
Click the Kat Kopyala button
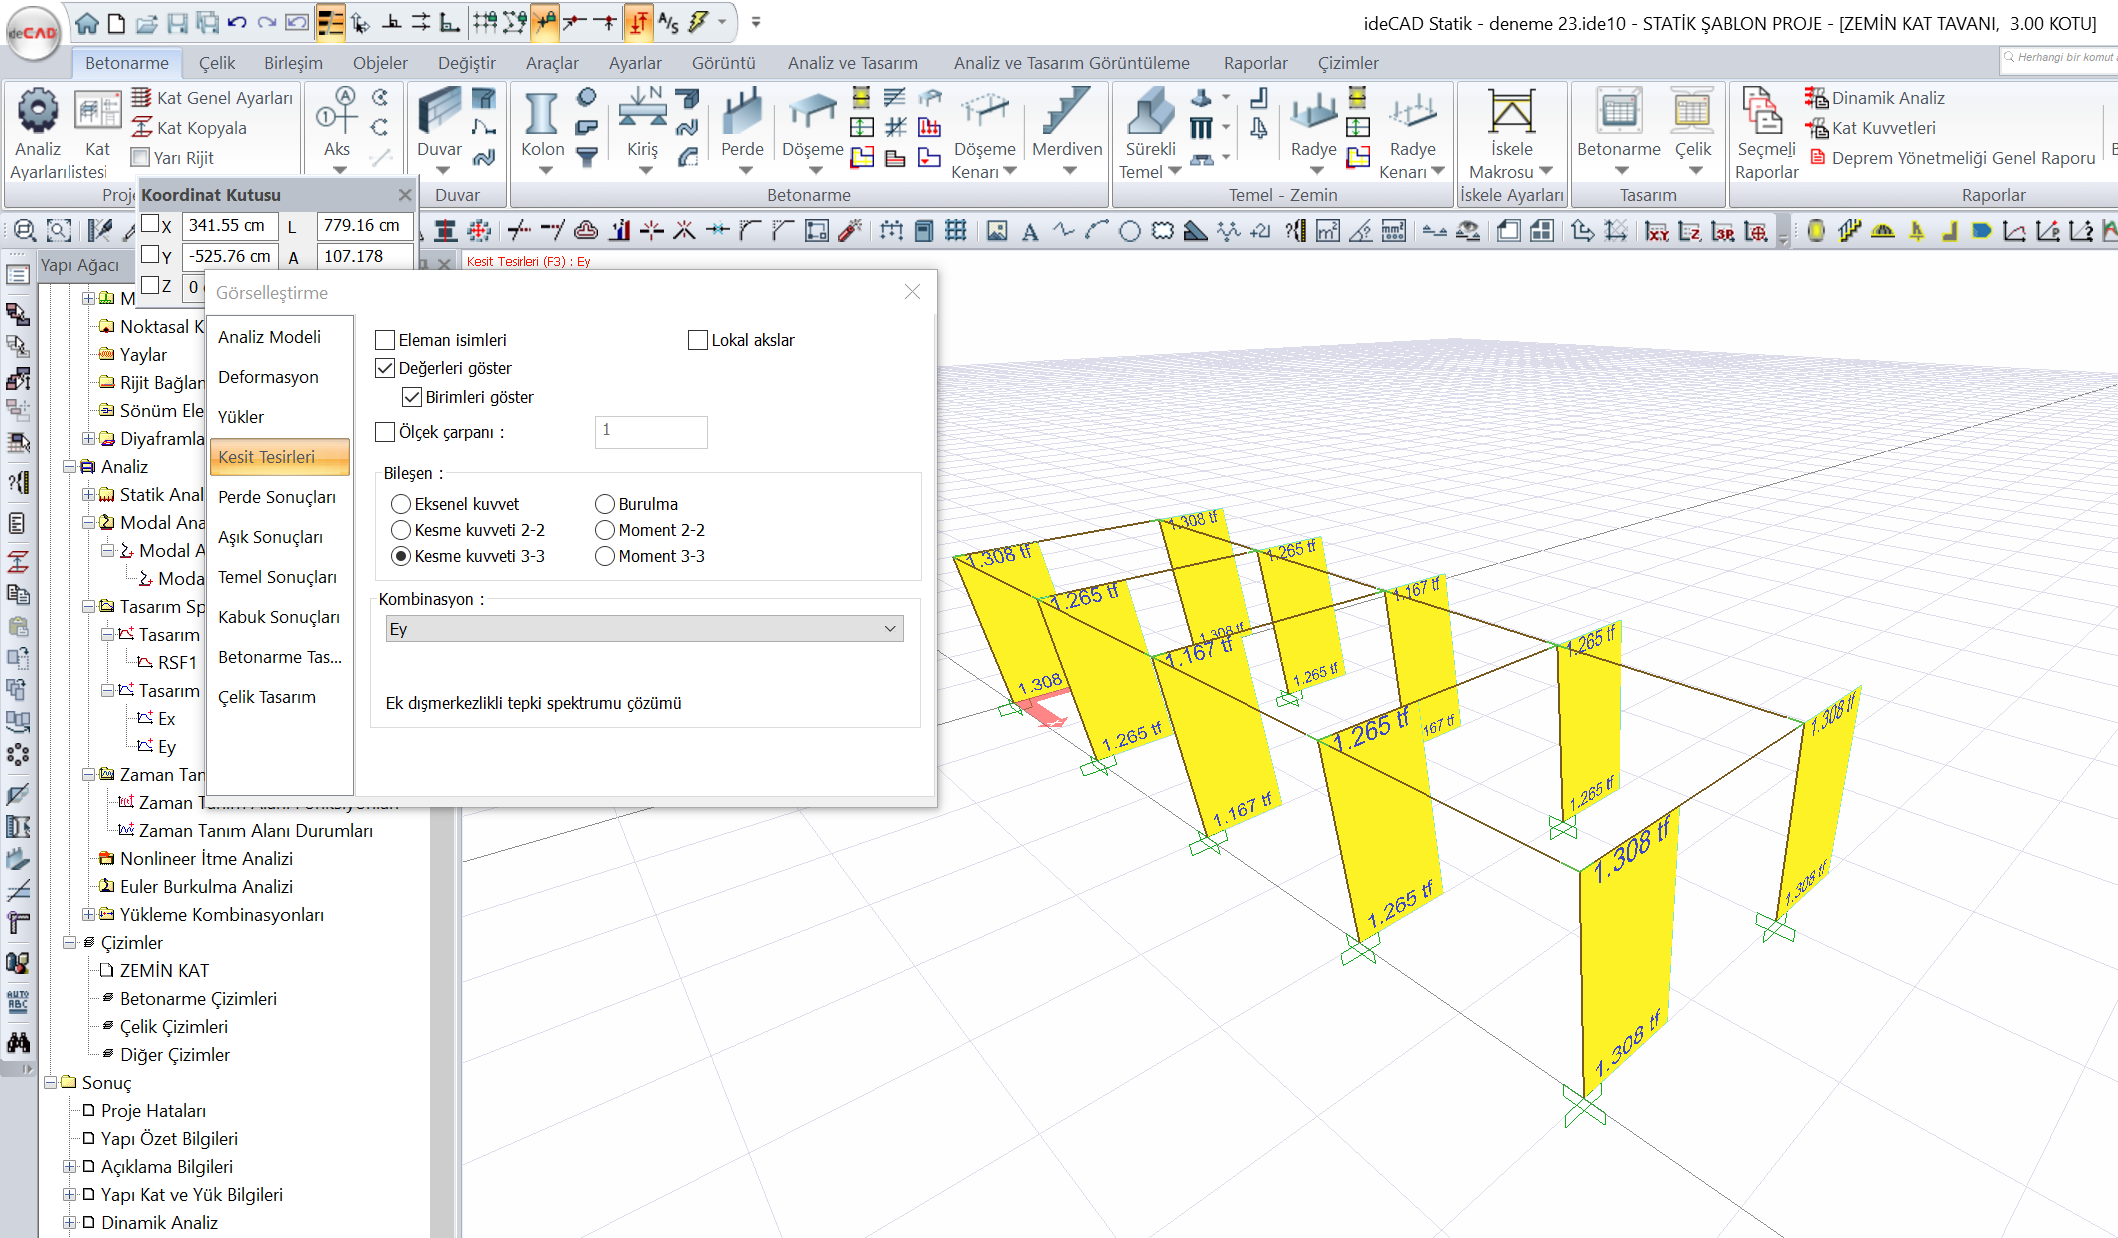189,128
